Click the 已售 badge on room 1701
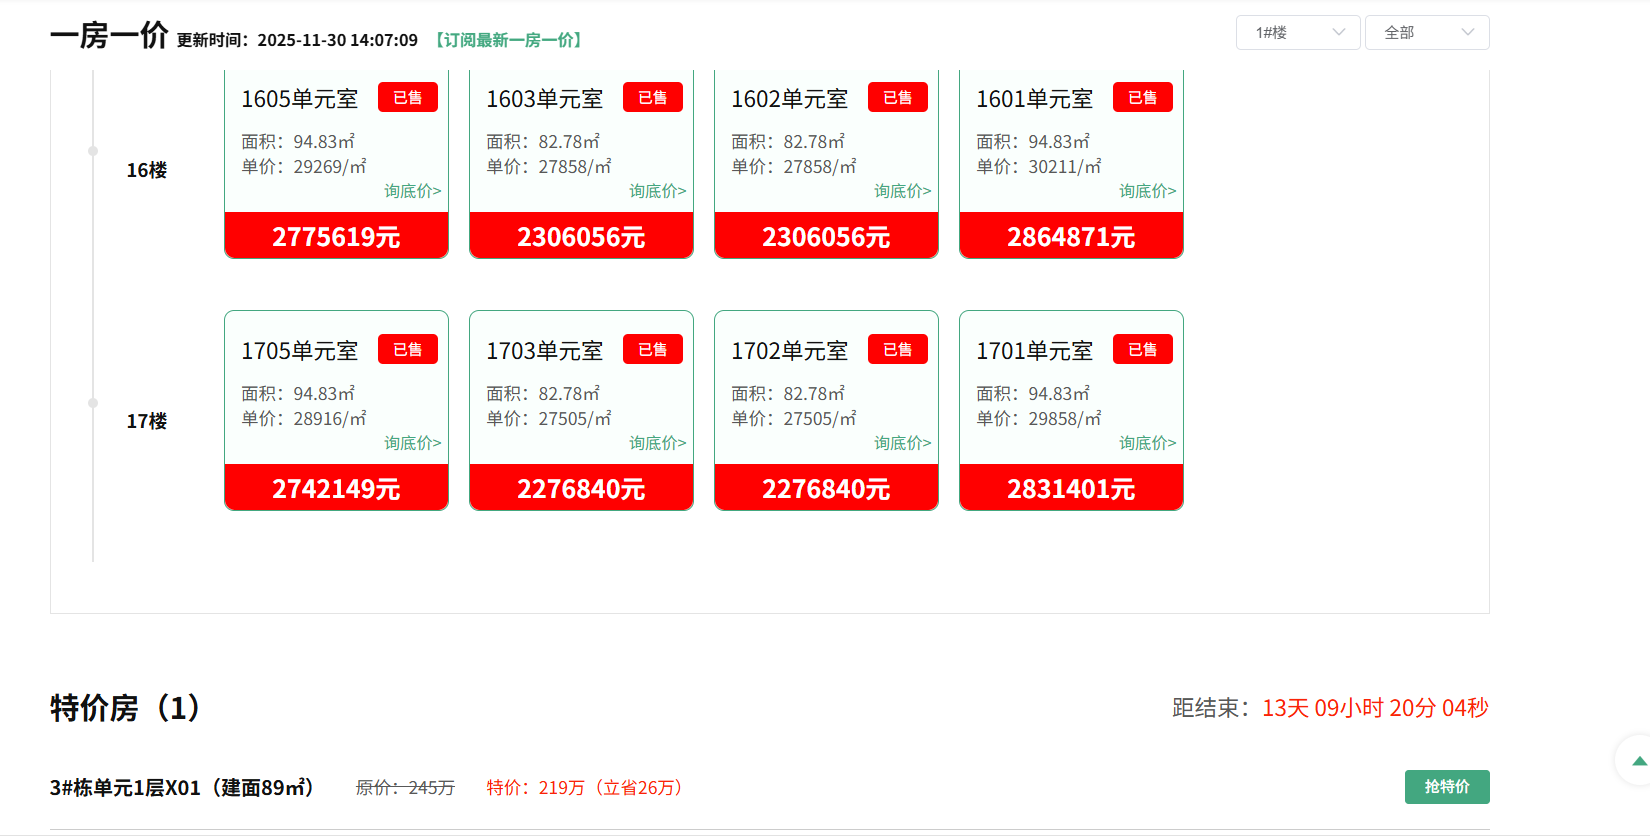This screenshot has width=1650, height=836. point(1142,350)
